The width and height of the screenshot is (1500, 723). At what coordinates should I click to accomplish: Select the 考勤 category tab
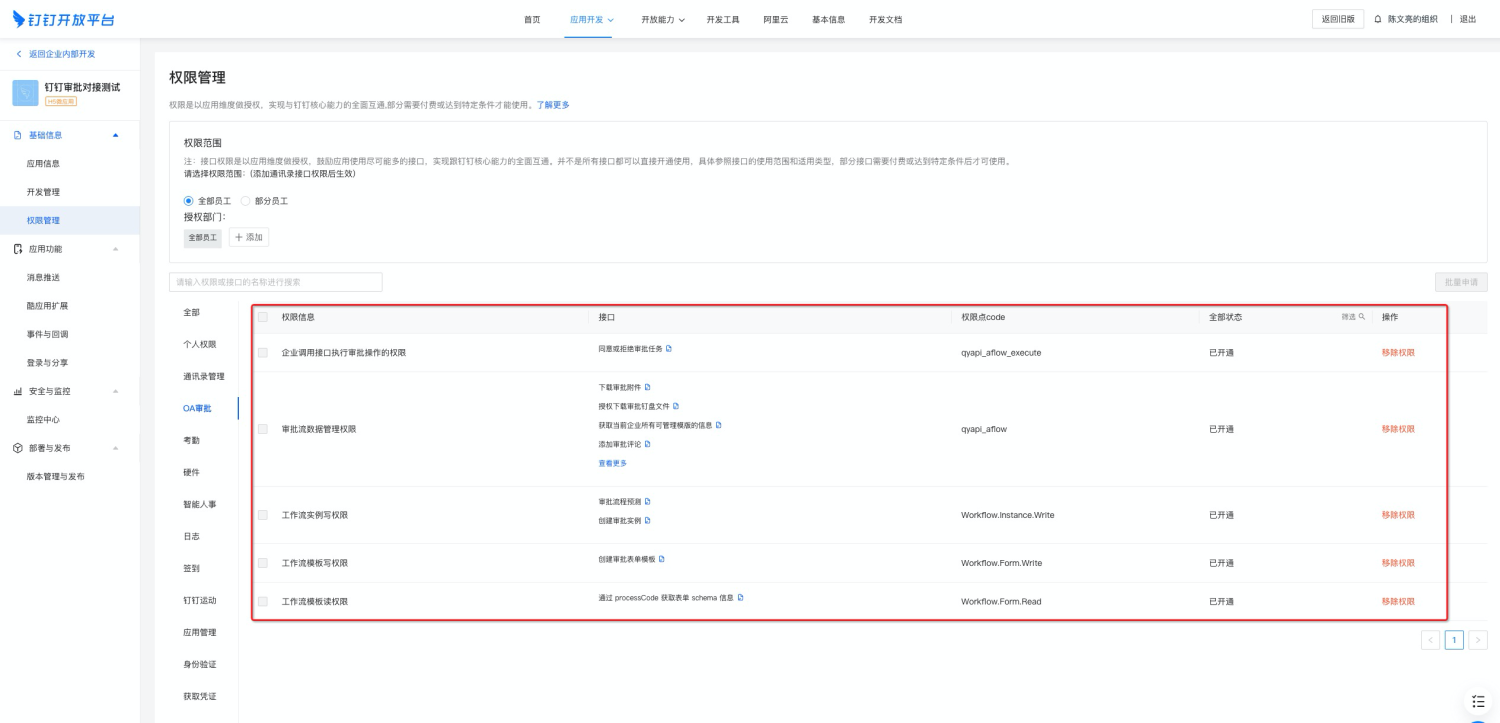pyautogui.click(x=191, y=440)
